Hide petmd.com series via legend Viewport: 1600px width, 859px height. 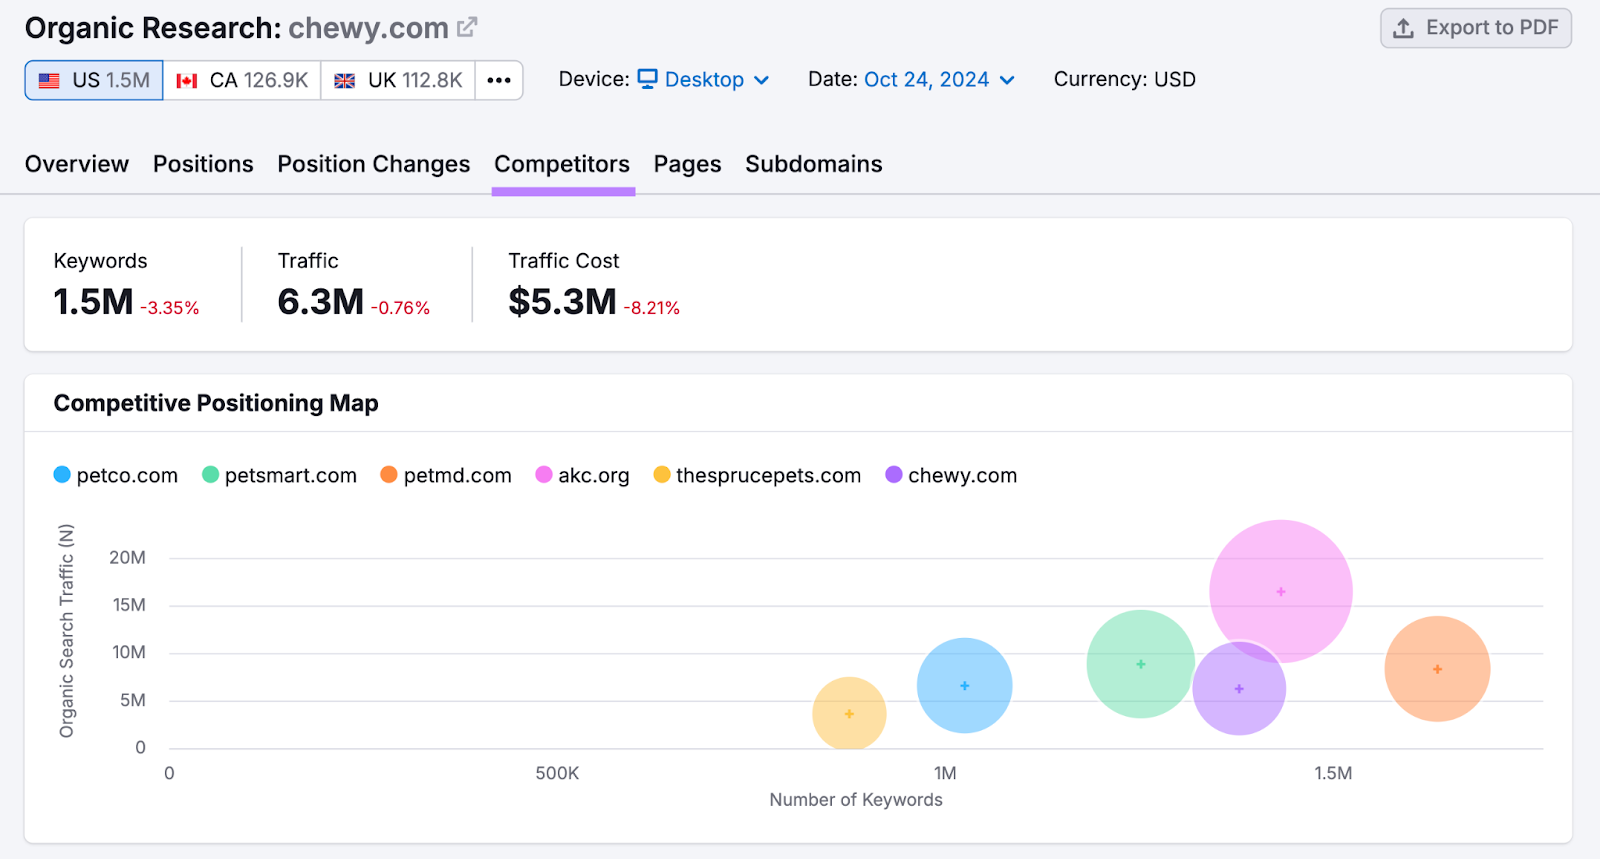pyautogui.click(x=446, y=475)
